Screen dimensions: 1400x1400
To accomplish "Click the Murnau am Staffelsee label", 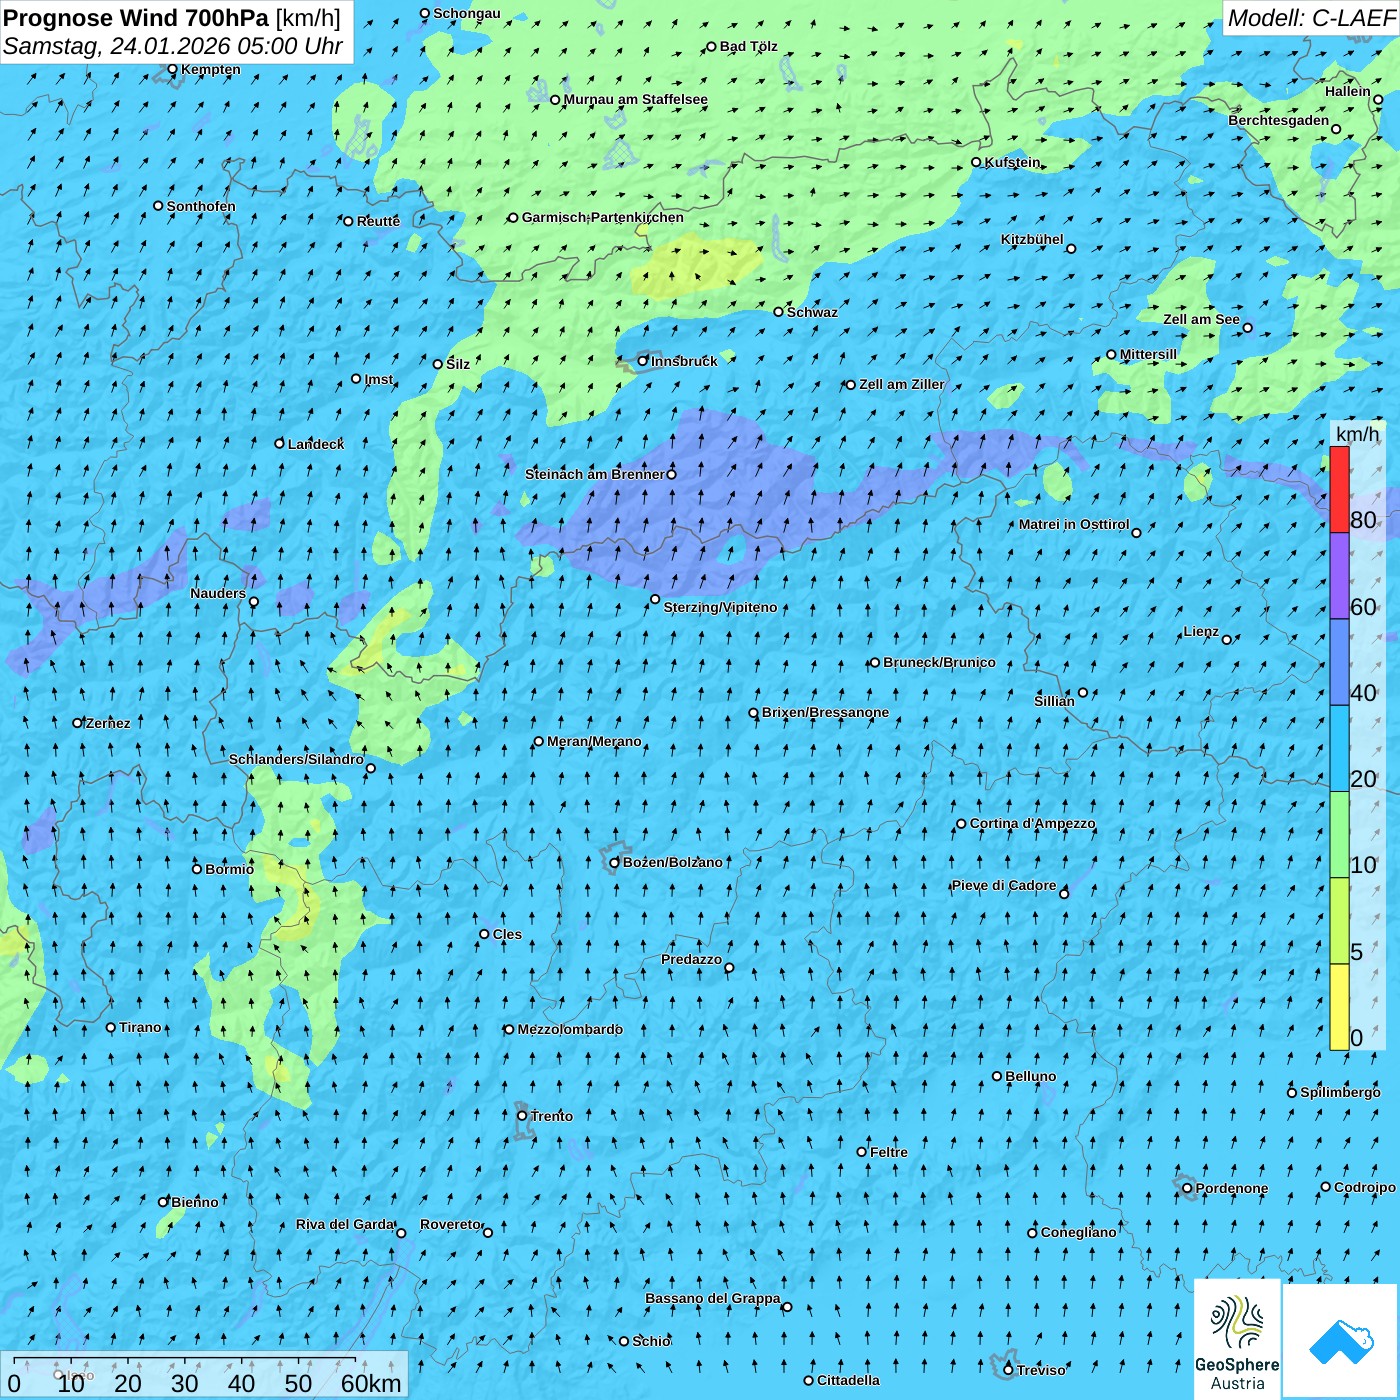I will tap(635, 99).
